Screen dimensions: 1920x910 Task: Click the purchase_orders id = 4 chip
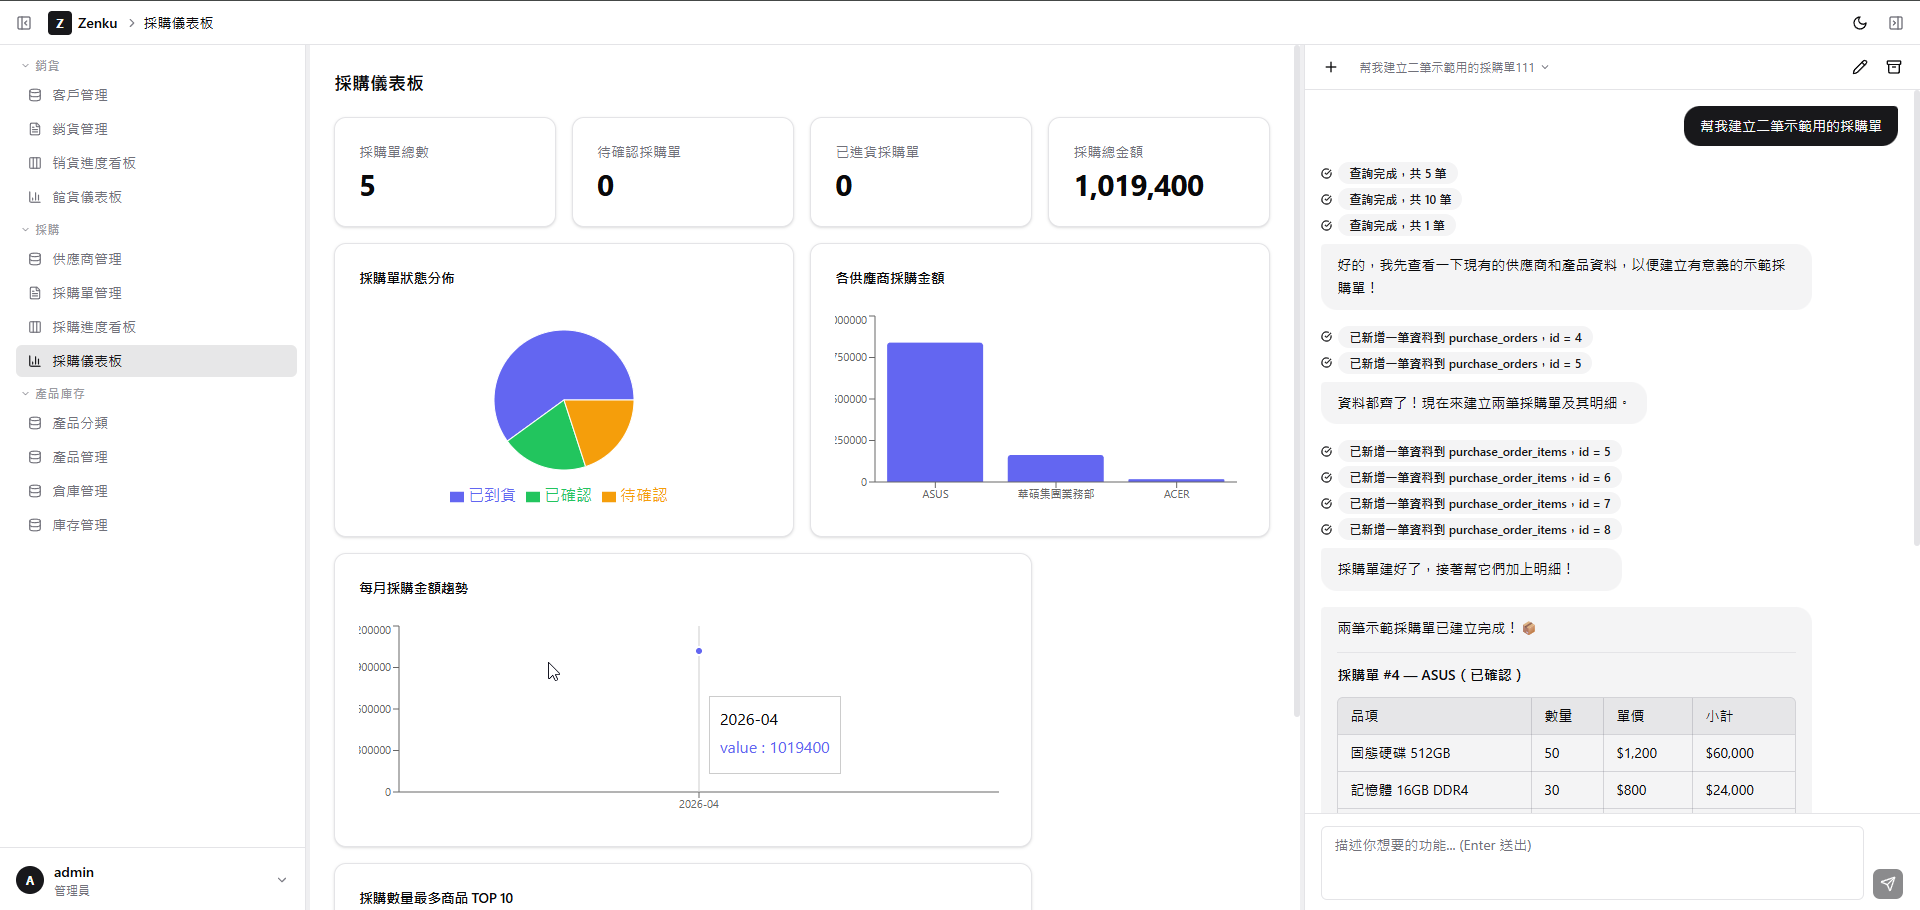click(x=1466, y=337)
